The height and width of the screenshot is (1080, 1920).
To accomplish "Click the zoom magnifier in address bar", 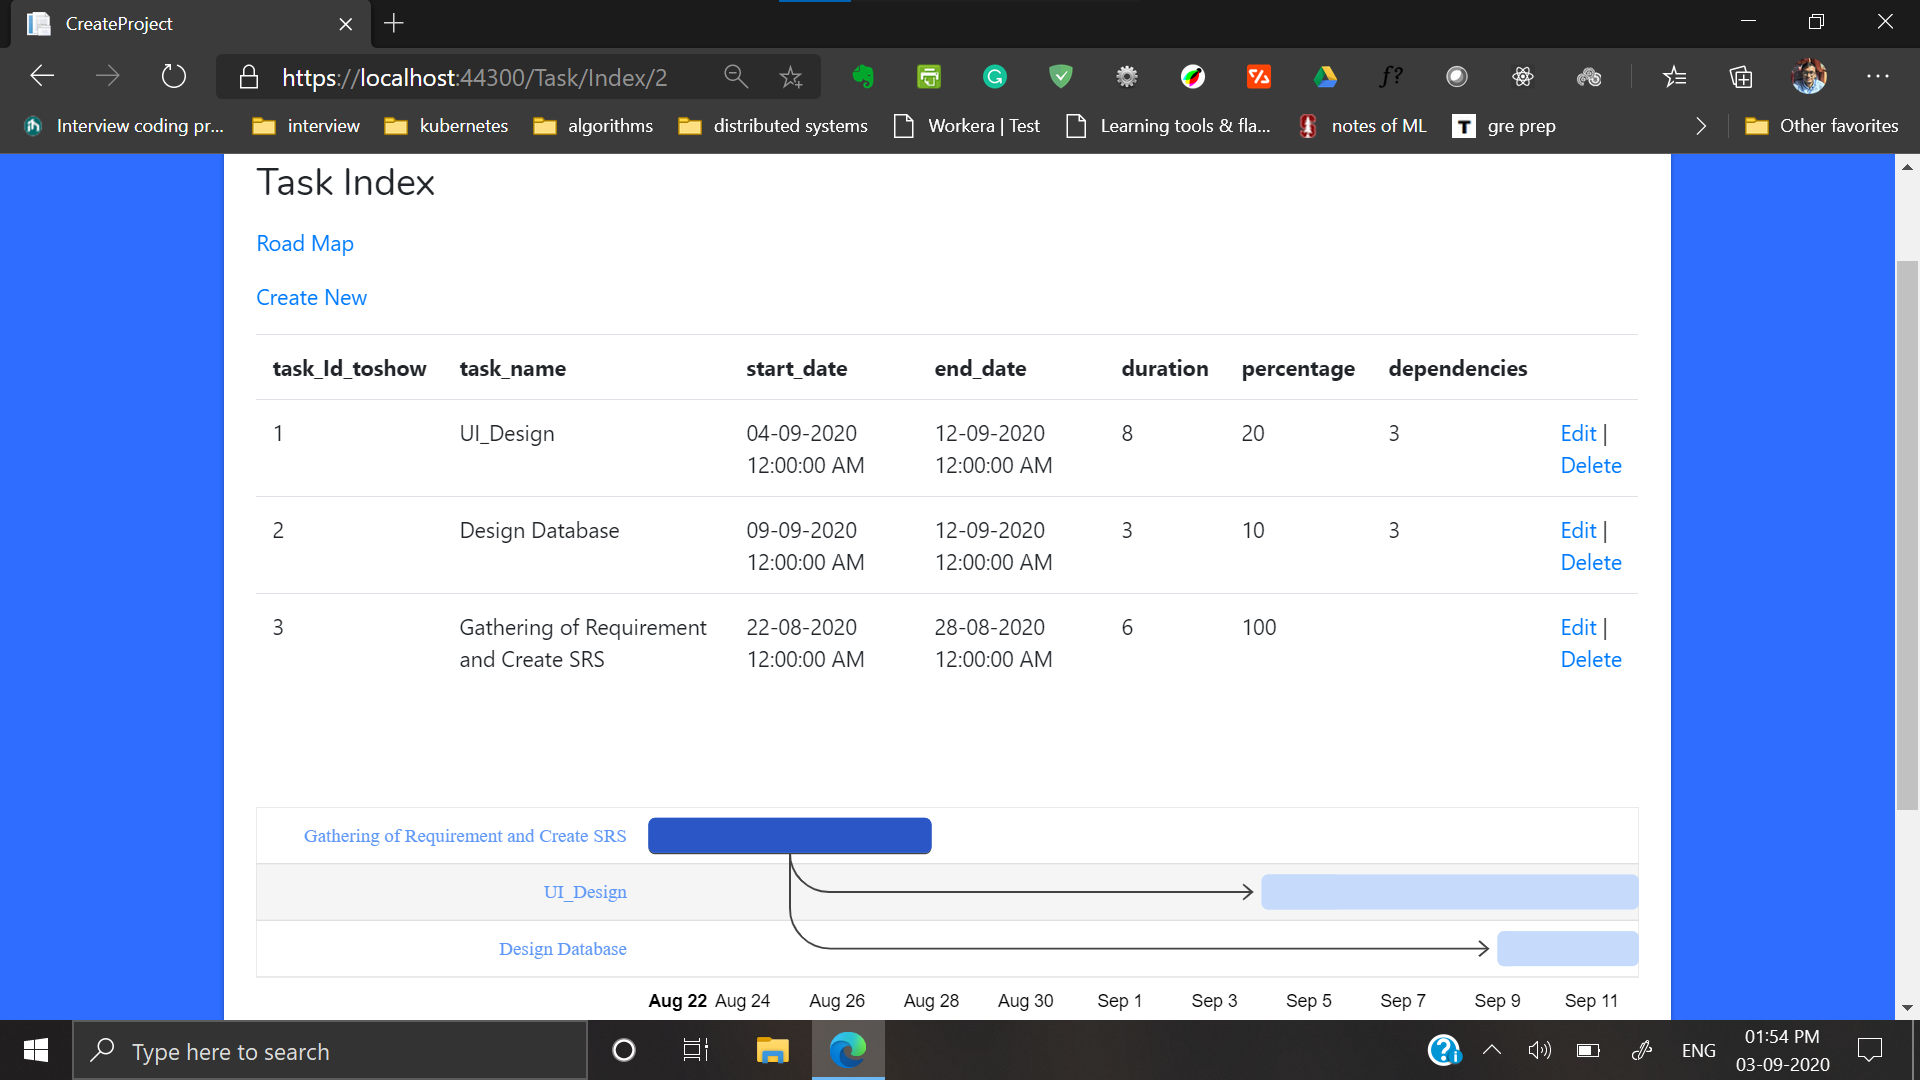I will click(x=736, y=77).
